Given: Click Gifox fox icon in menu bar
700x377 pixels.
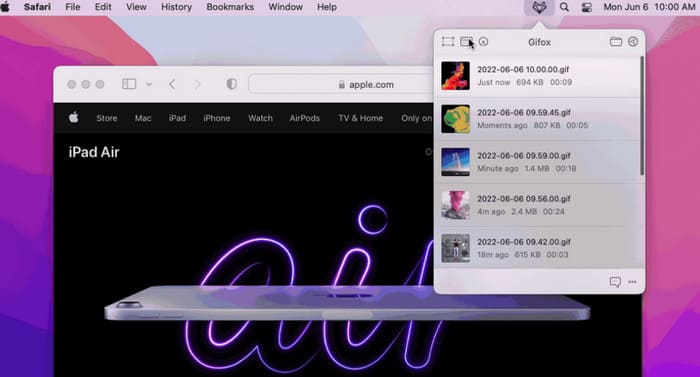Looking at the screenshot, I should (x=539, y=7).
